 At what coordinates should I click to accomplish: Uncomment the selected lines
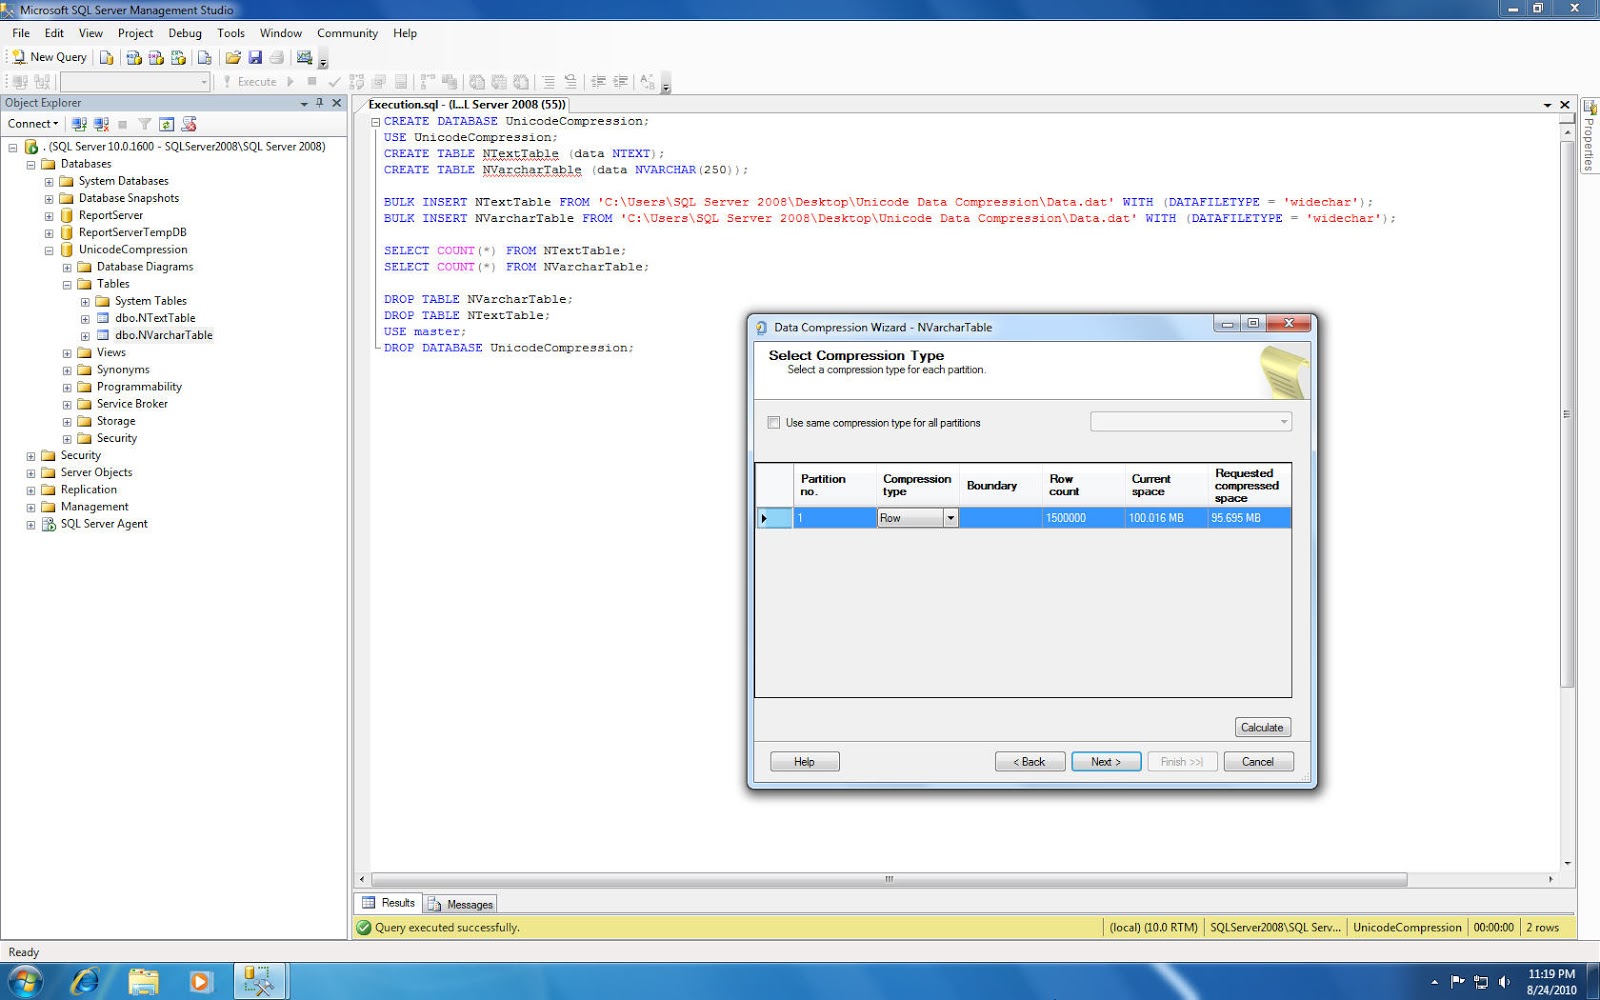click(570, 82)
